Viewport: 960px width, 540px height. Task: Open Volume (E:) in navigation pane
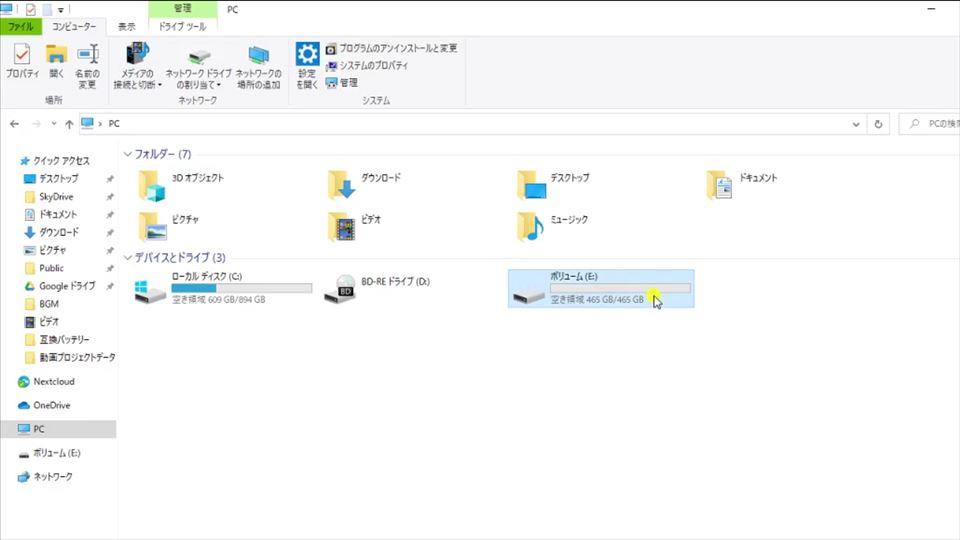click(56, 453)
